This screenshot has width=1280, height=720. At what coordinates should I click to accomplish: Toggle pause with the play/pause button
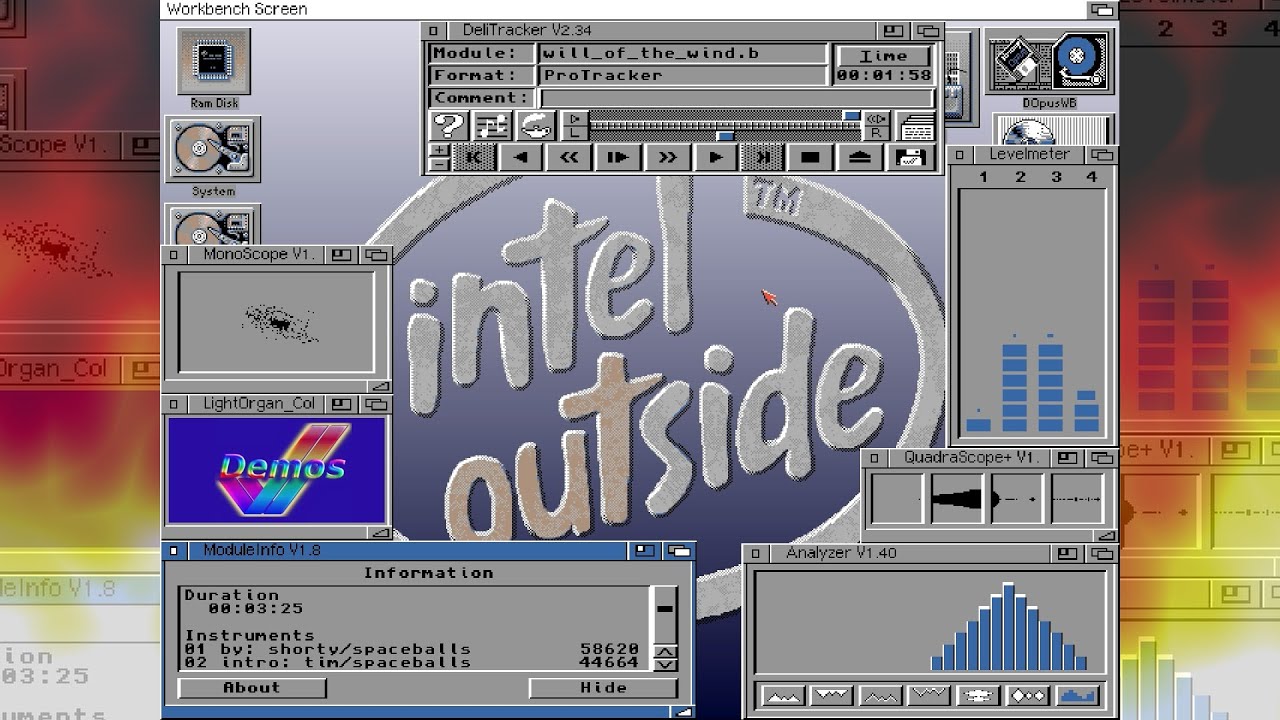(618, 157)
